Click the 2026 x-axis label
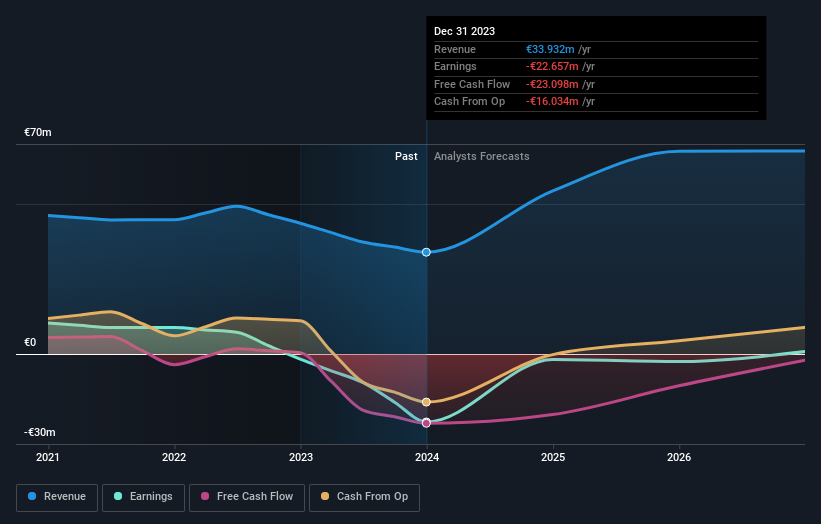This screenshot has width=821, height=524. [679, 458]
